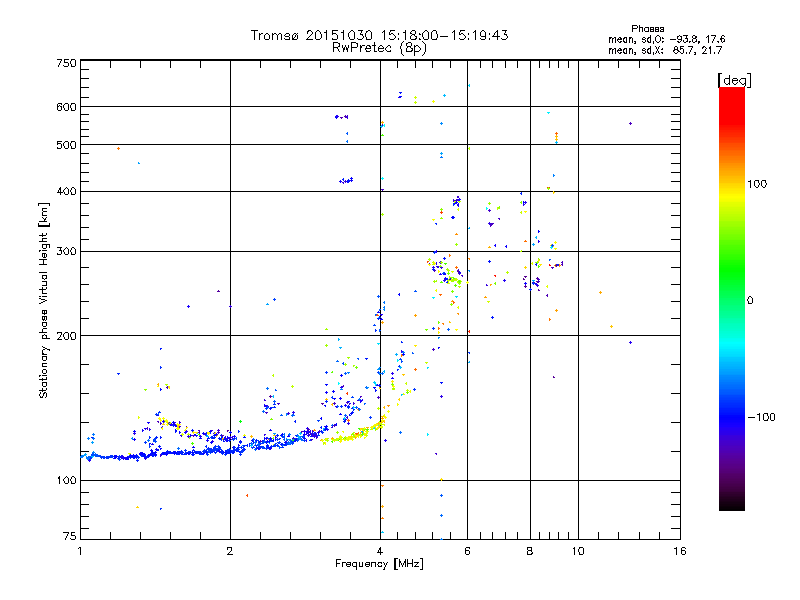Click the y-axis tick label '750'
Viewport: 800px width, 600px height.
pos(66,63)
